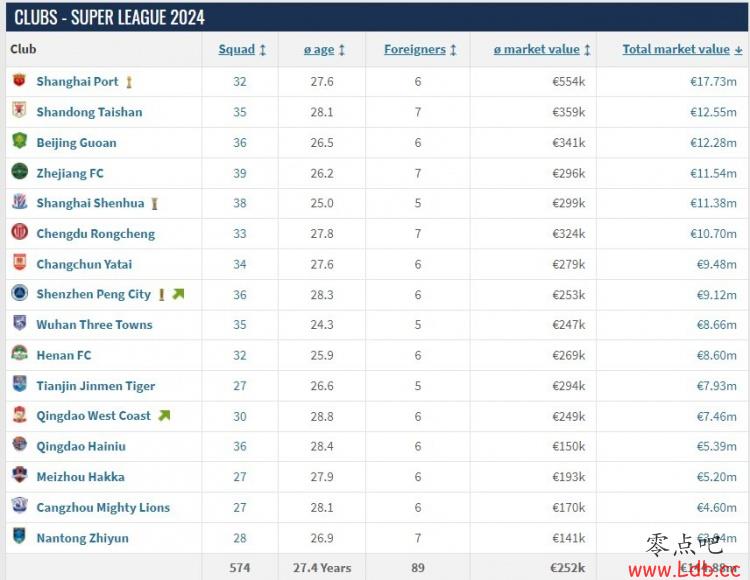
Task: Open the Wuhan Three Towns club link
Action: [x=94, y=325]
